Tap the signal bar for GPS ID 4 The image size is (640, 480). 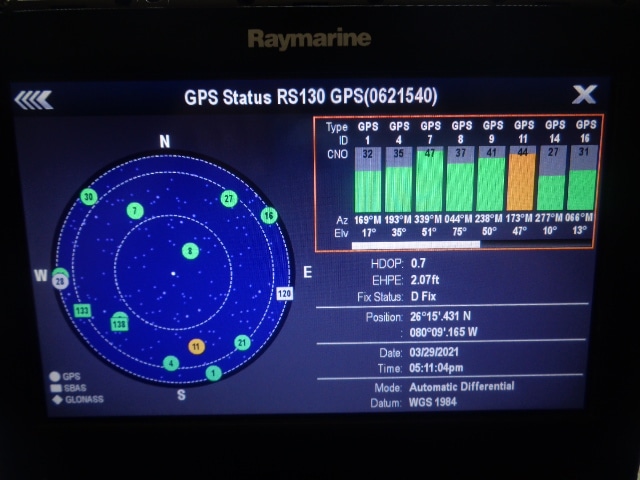[398, 179]
